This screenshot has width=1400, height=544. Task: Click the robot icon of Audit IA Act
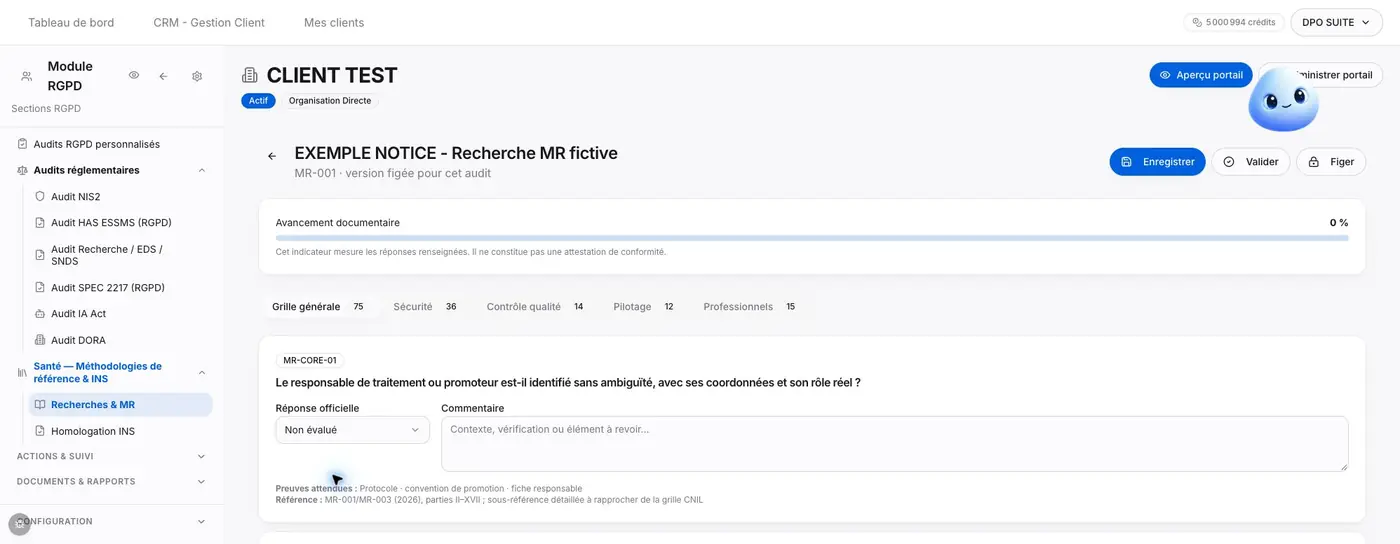[x=40, y=314]
